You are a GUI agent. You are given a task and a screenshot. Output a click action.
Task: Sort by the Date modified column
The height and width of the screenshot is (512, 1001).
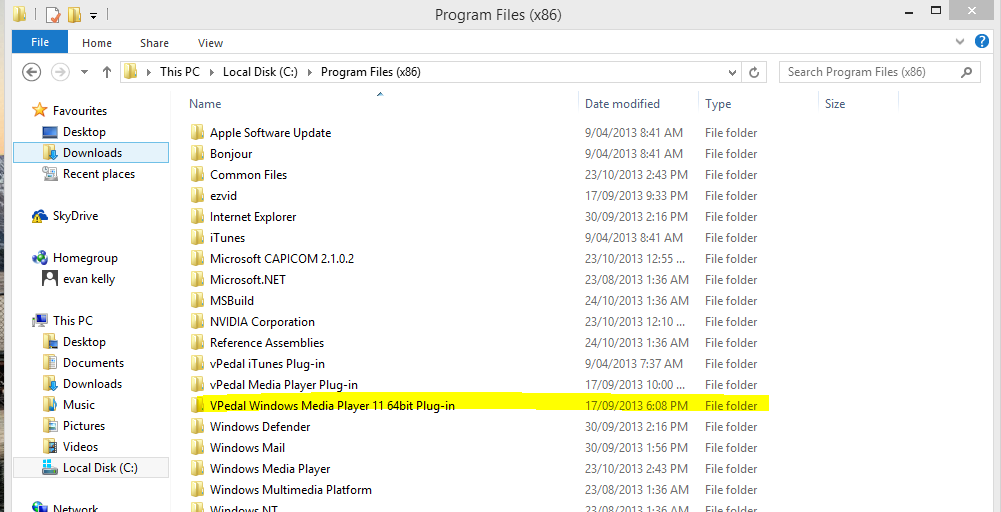(622, 104)
